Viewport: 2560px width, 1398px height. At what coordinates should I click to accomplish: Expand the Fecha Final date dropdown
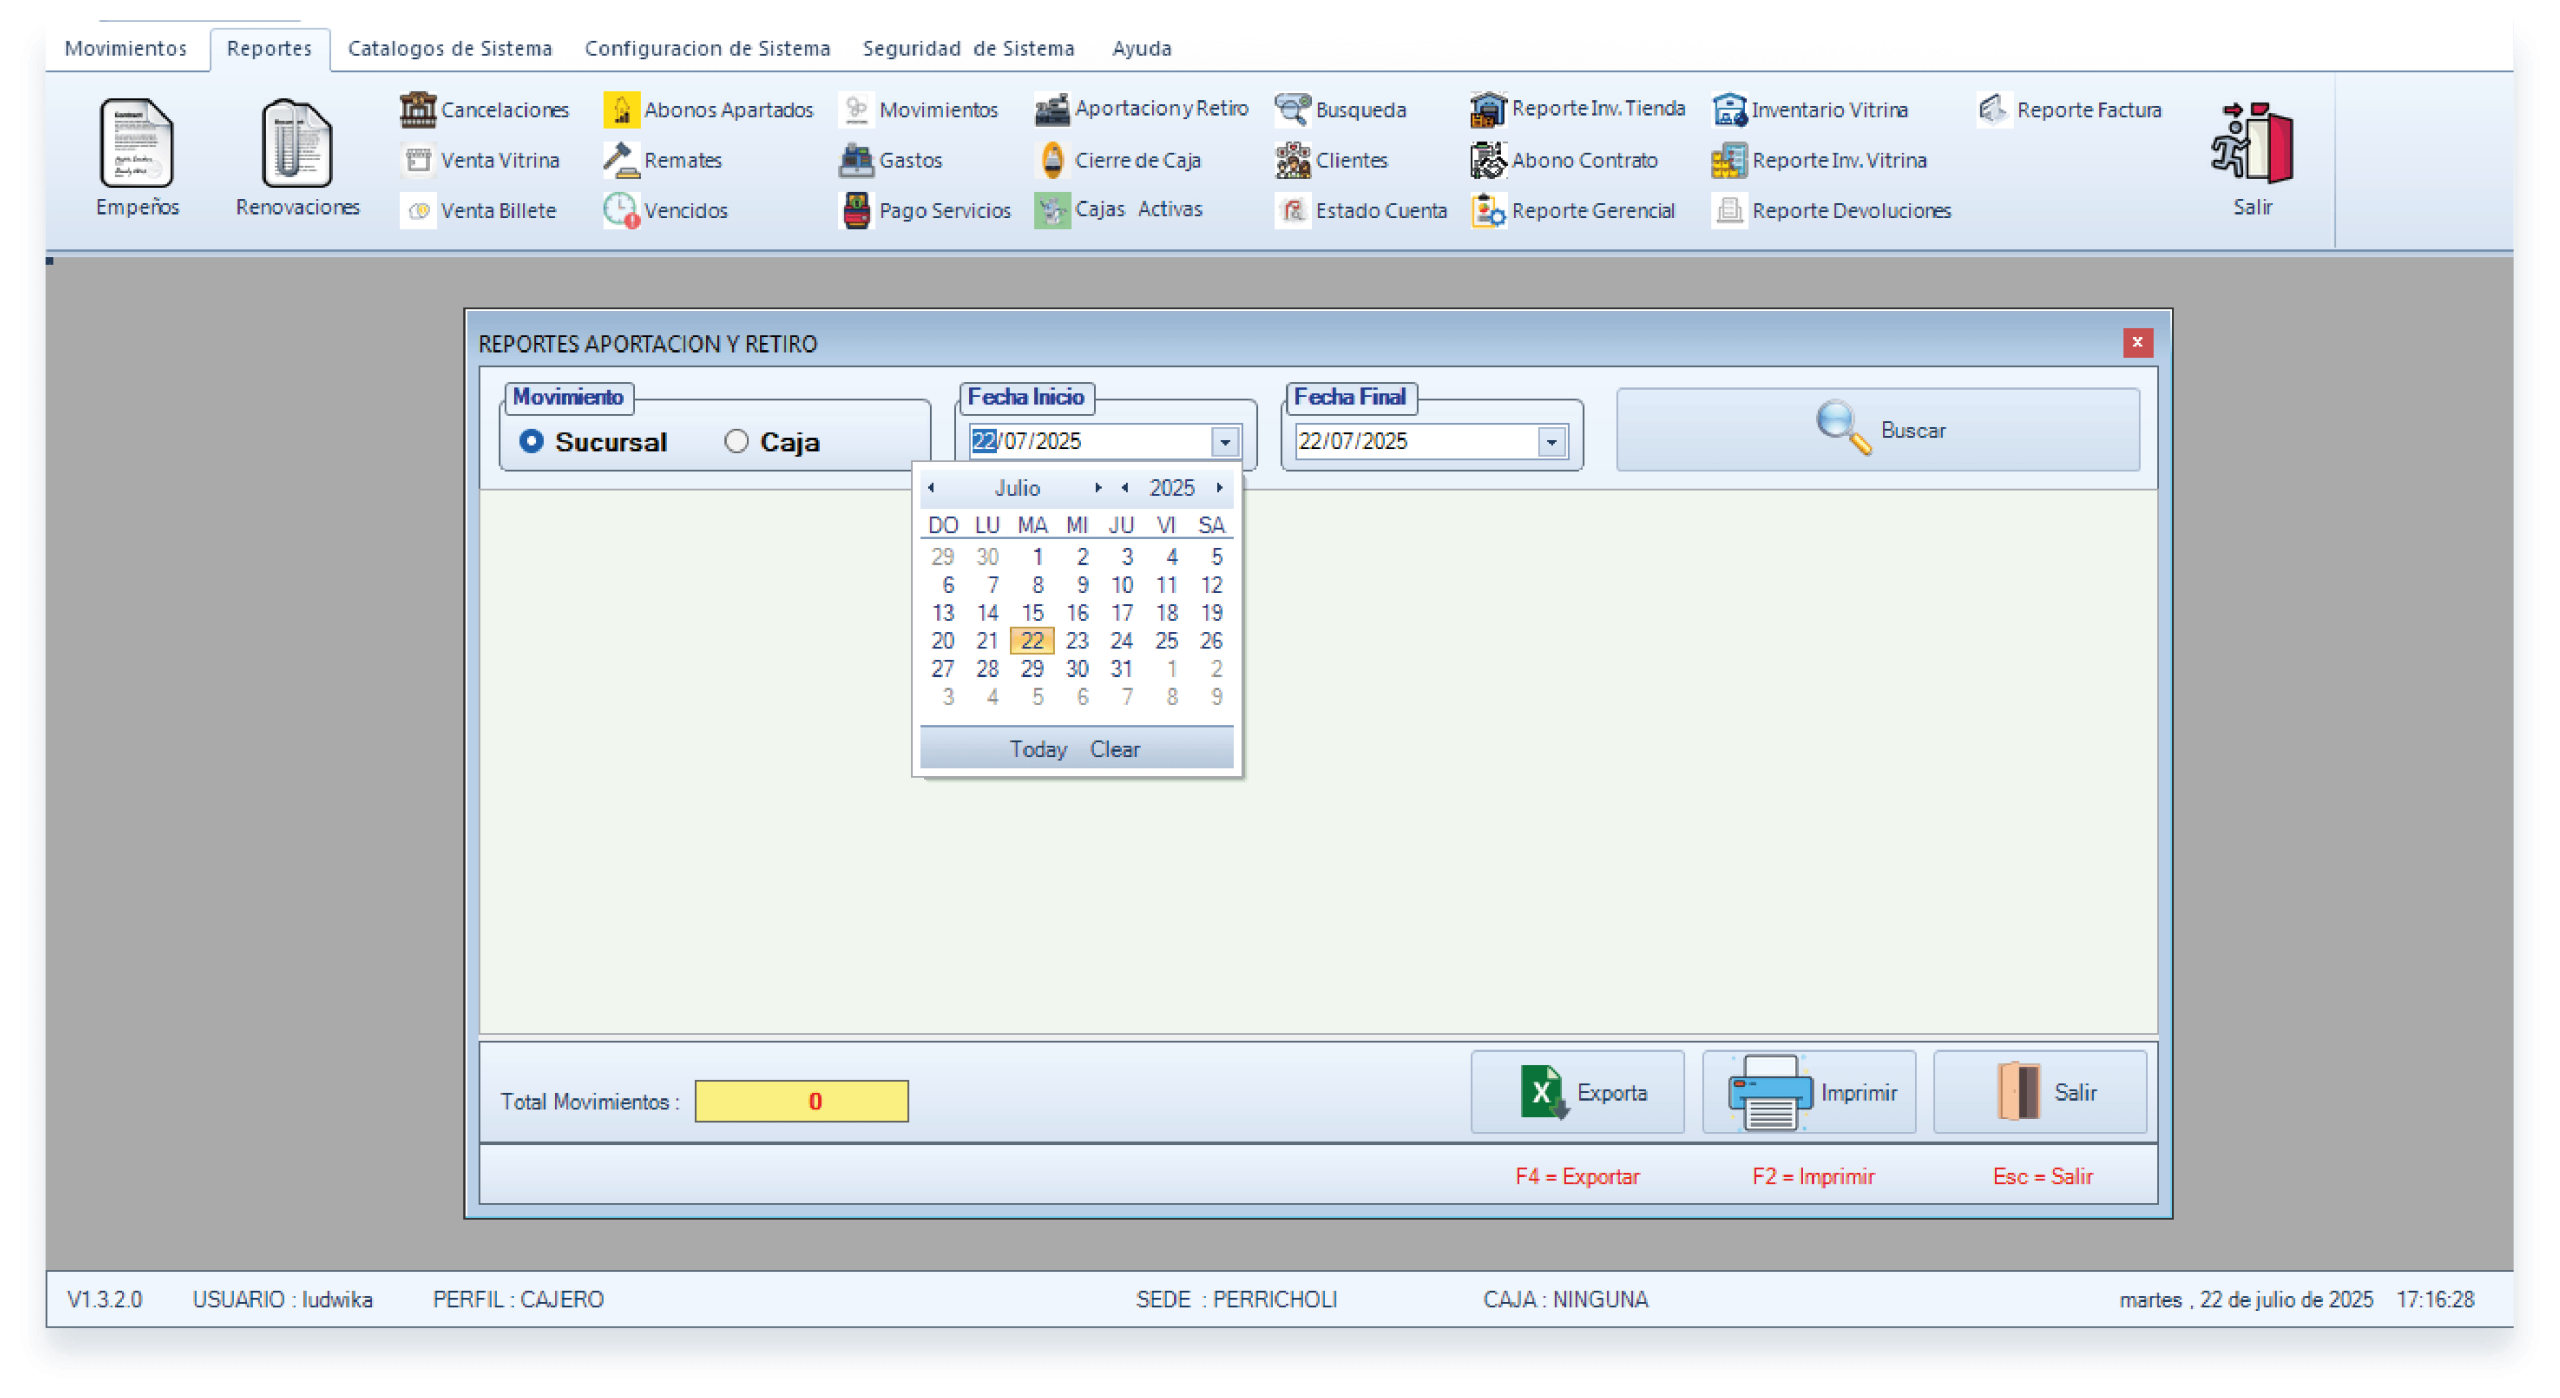click(1551, 442)
